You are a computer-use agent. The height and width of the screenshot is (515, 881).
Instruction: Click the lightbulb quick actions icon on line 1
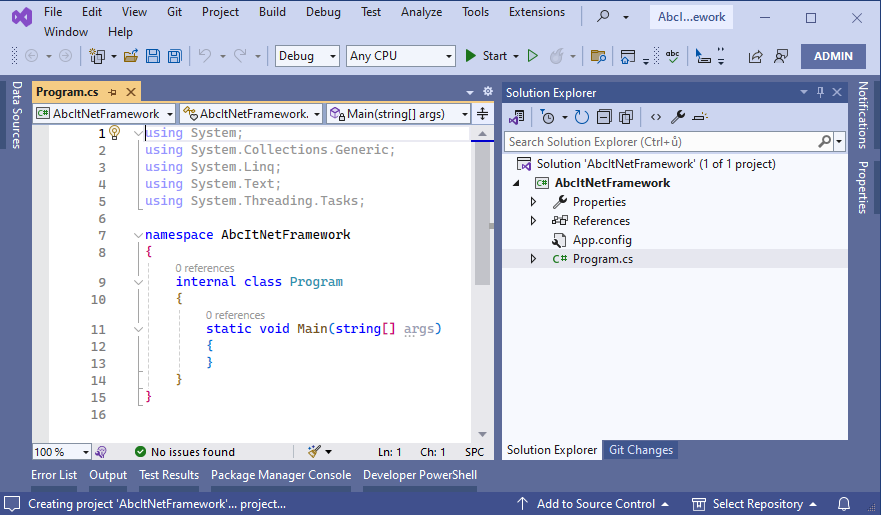115,133
